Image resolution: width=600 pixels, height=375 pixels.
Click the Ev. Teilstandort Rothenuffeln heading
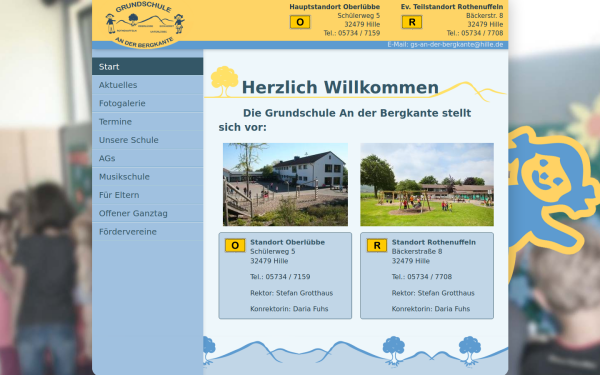coord(452,7)
